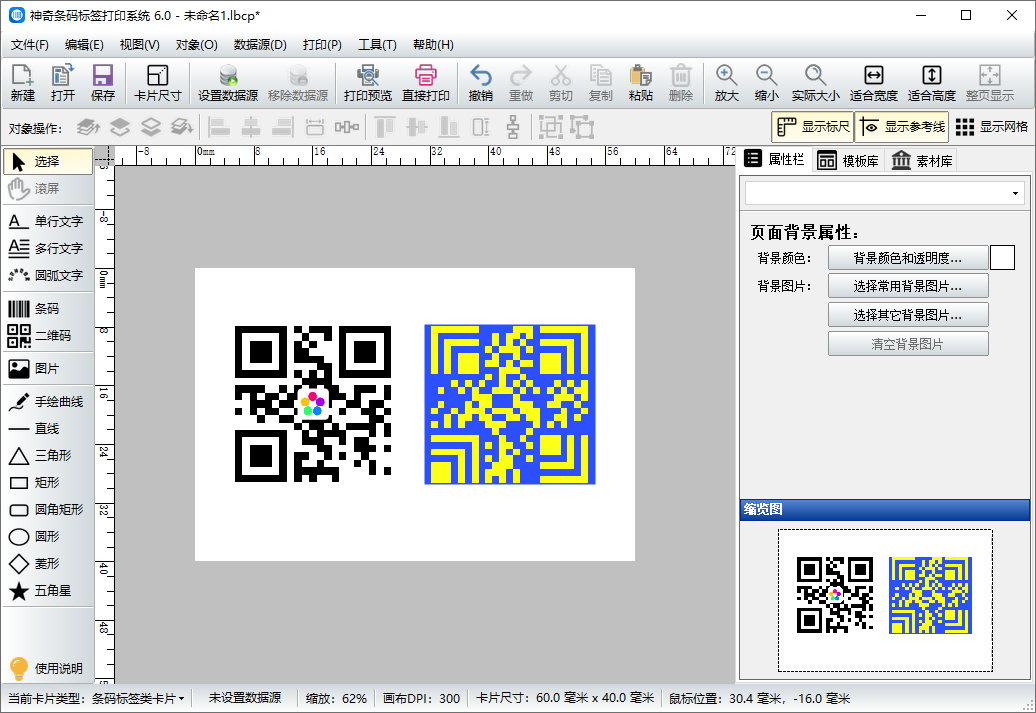Select the 条码 barcode tool

point(47,308)
